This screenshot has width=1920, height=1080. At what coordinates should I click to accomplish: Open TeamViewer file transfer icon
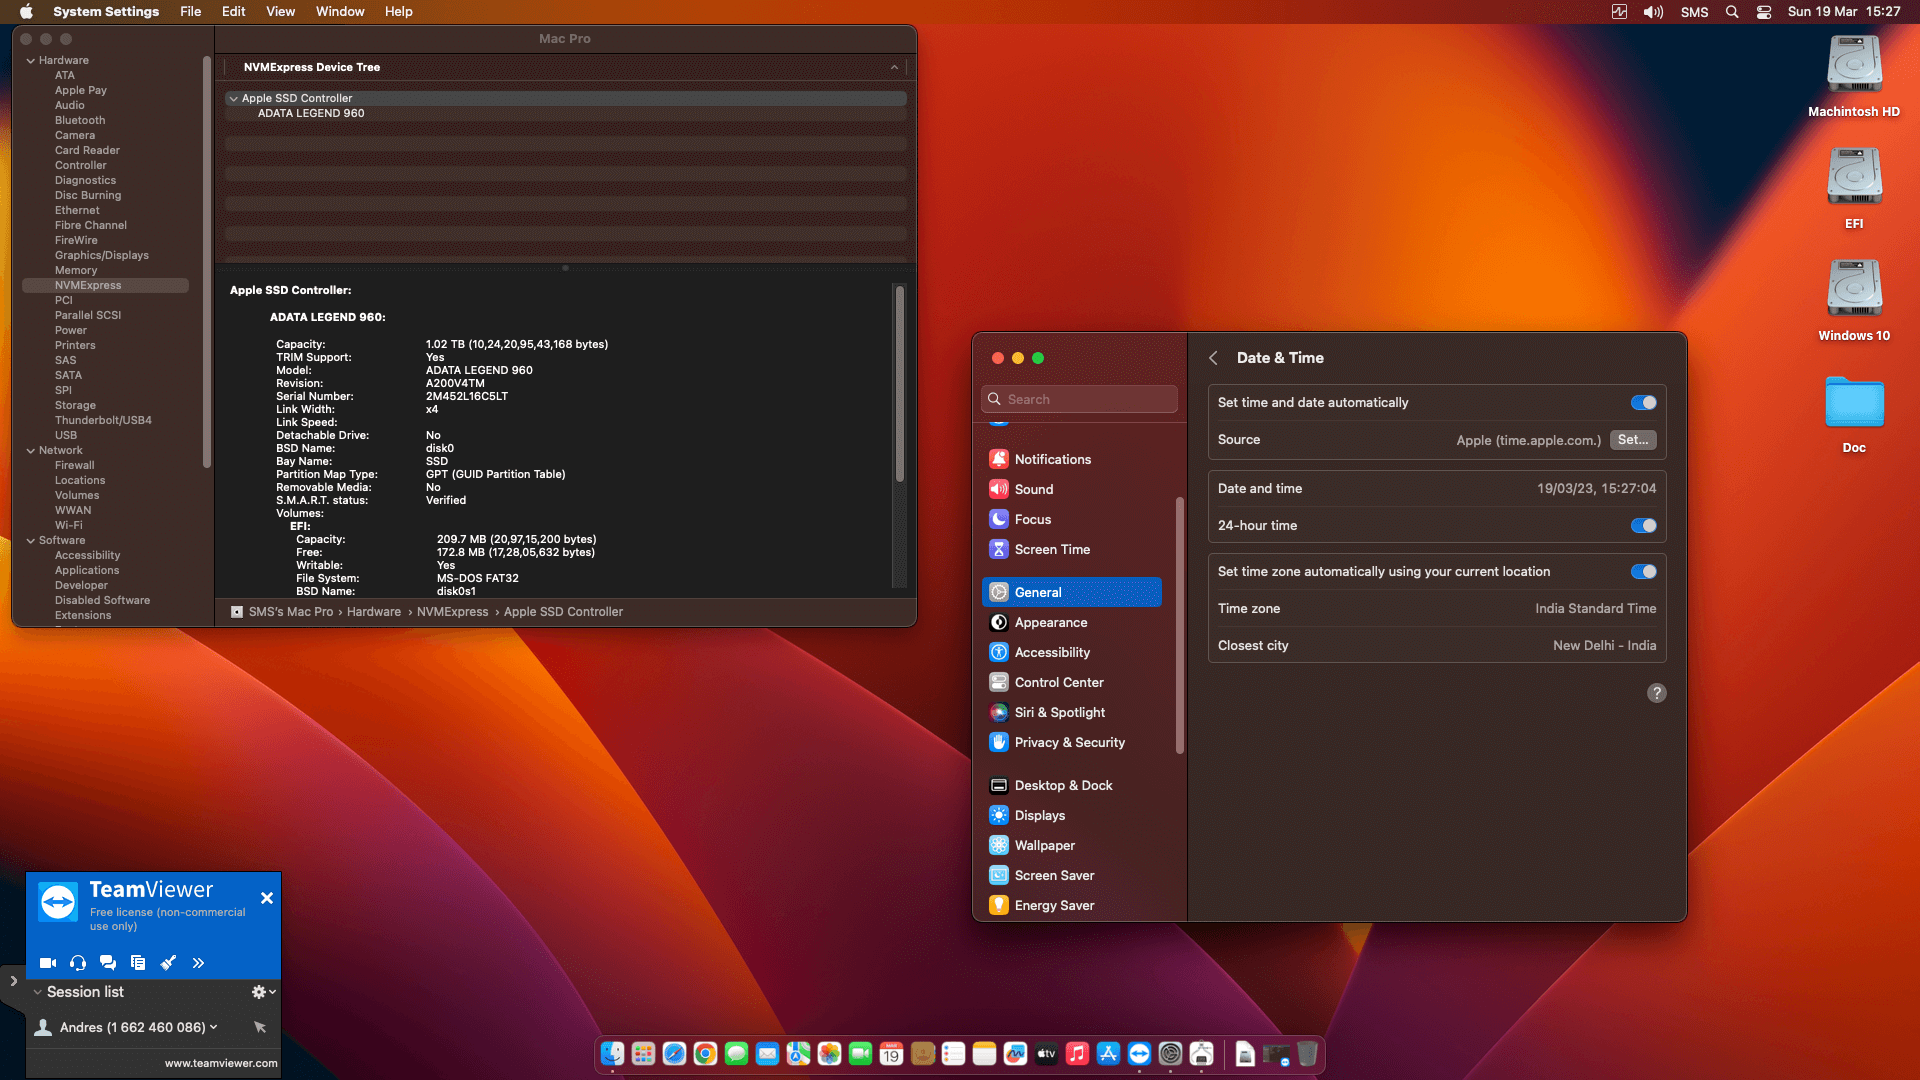[138, 963]
